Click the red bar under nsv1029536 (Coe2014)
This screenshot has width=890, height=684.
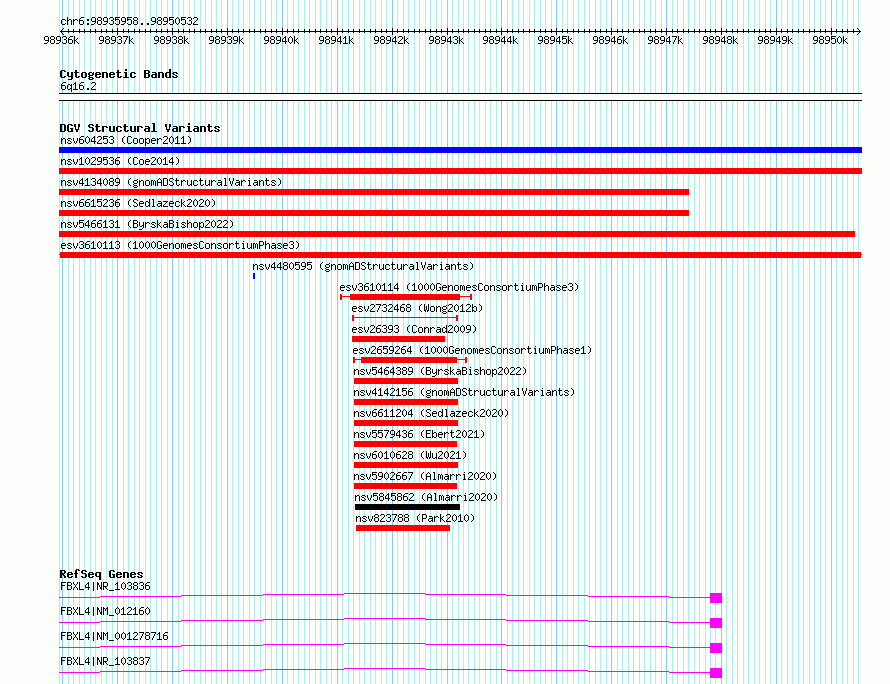point(460,171)
